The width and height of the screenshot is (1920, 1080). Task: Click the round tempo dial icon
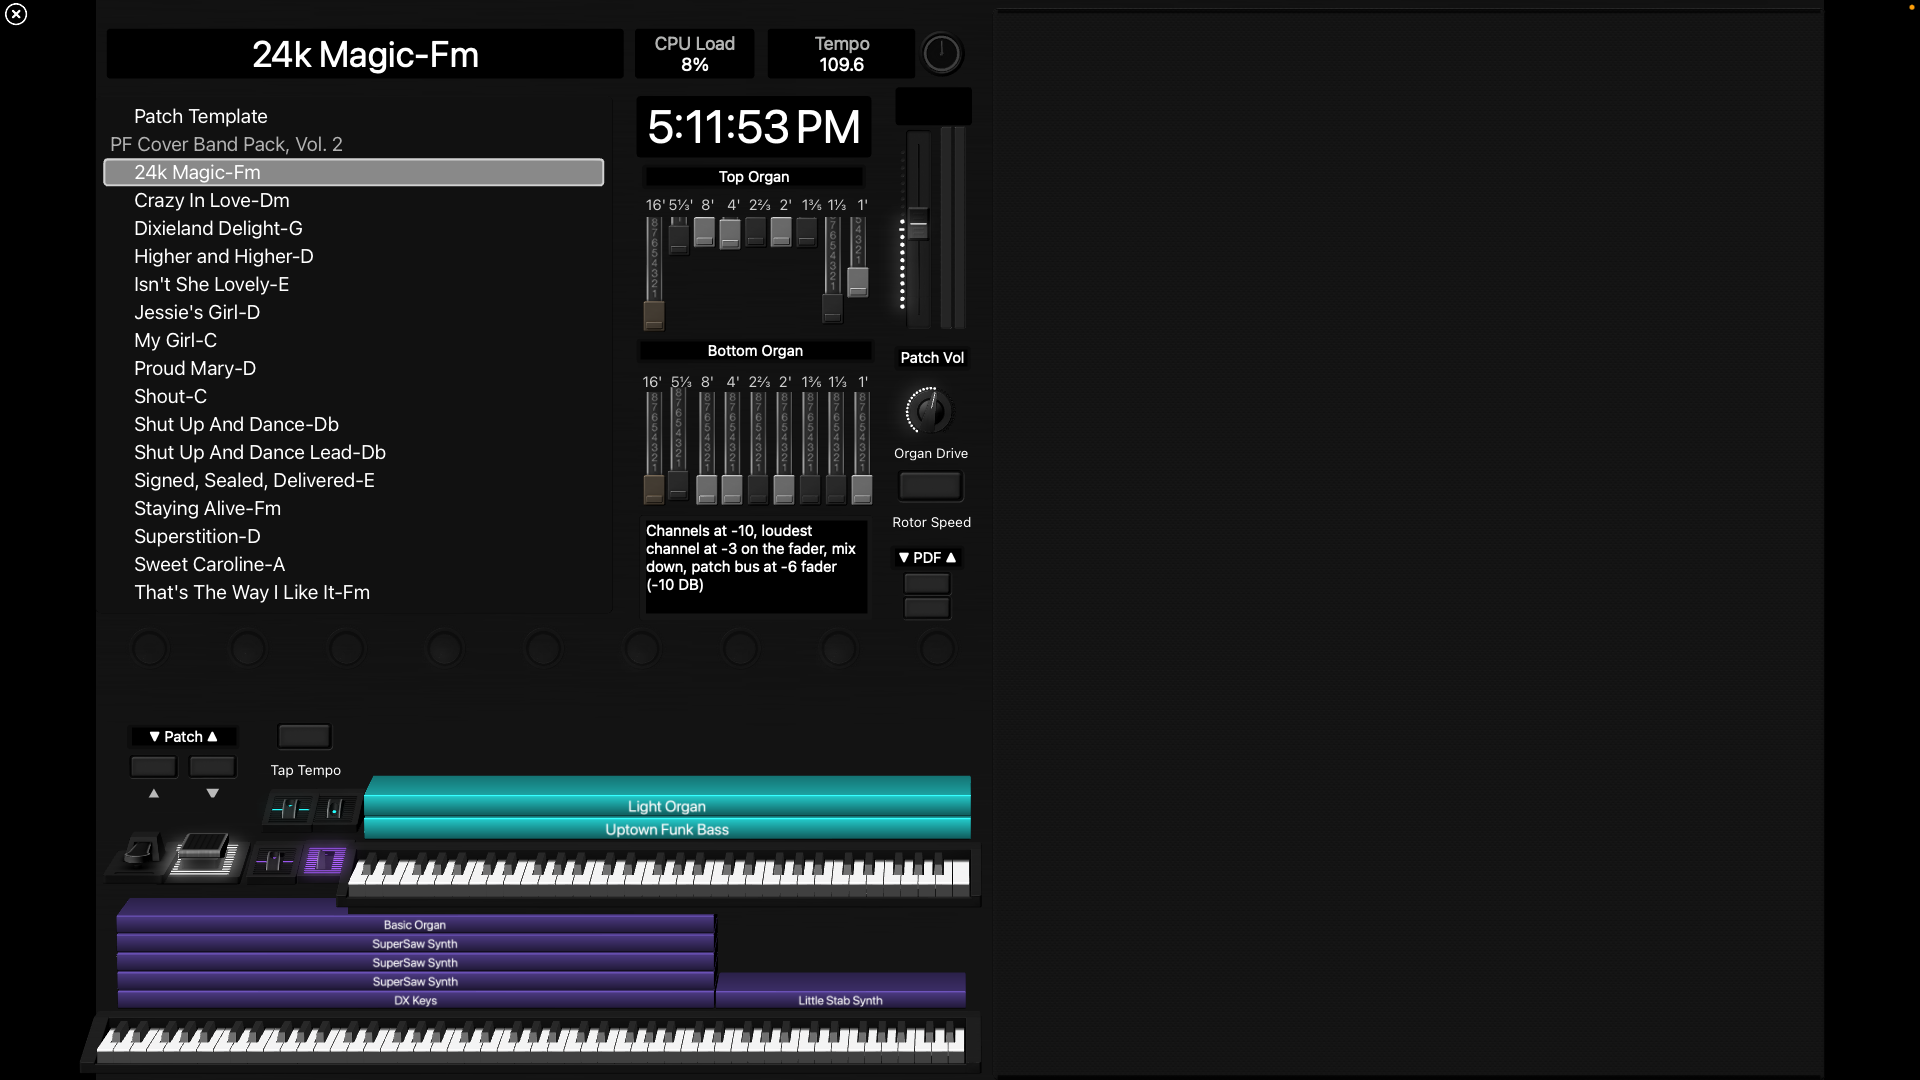point(941,54)
